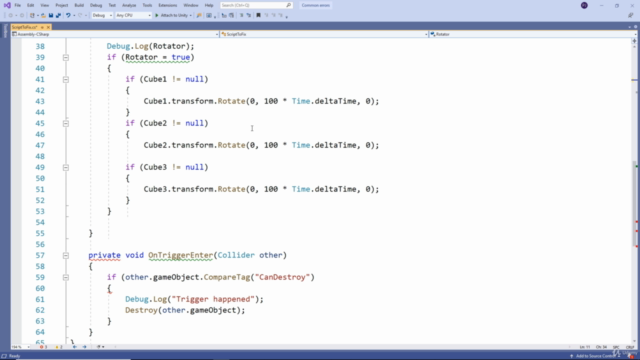Save the current file with Save icon
Screen dimensions: 640x360
click(x=51, y=16)
